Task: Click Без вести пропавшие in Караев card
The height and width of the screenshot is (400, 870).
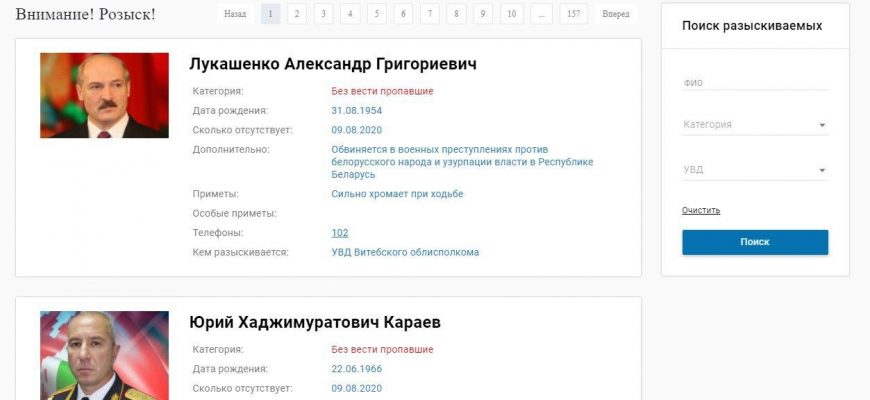Action: [382, 350]
